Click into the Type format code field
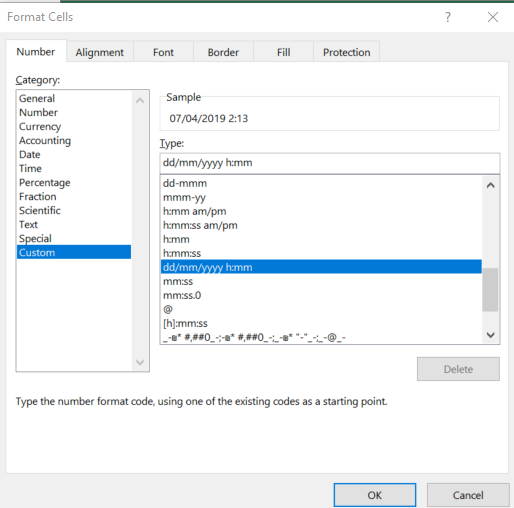 [330, 163]
